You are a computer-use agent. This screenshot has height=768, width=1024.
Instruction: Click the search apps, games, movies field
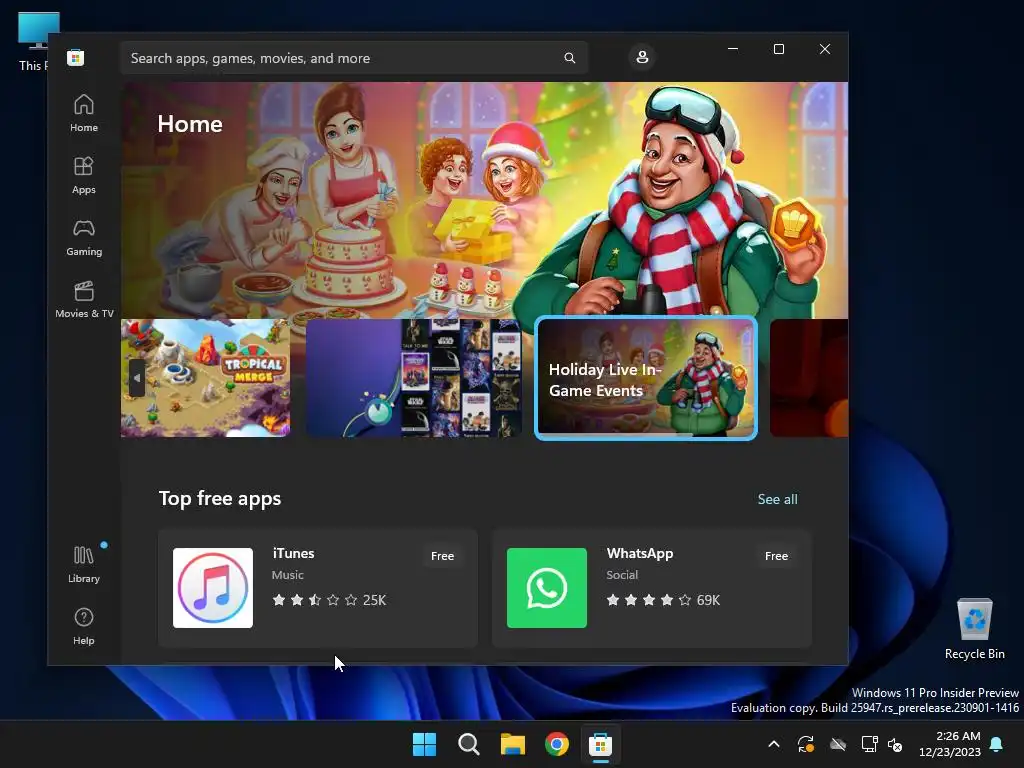click(x=354, y=58)
